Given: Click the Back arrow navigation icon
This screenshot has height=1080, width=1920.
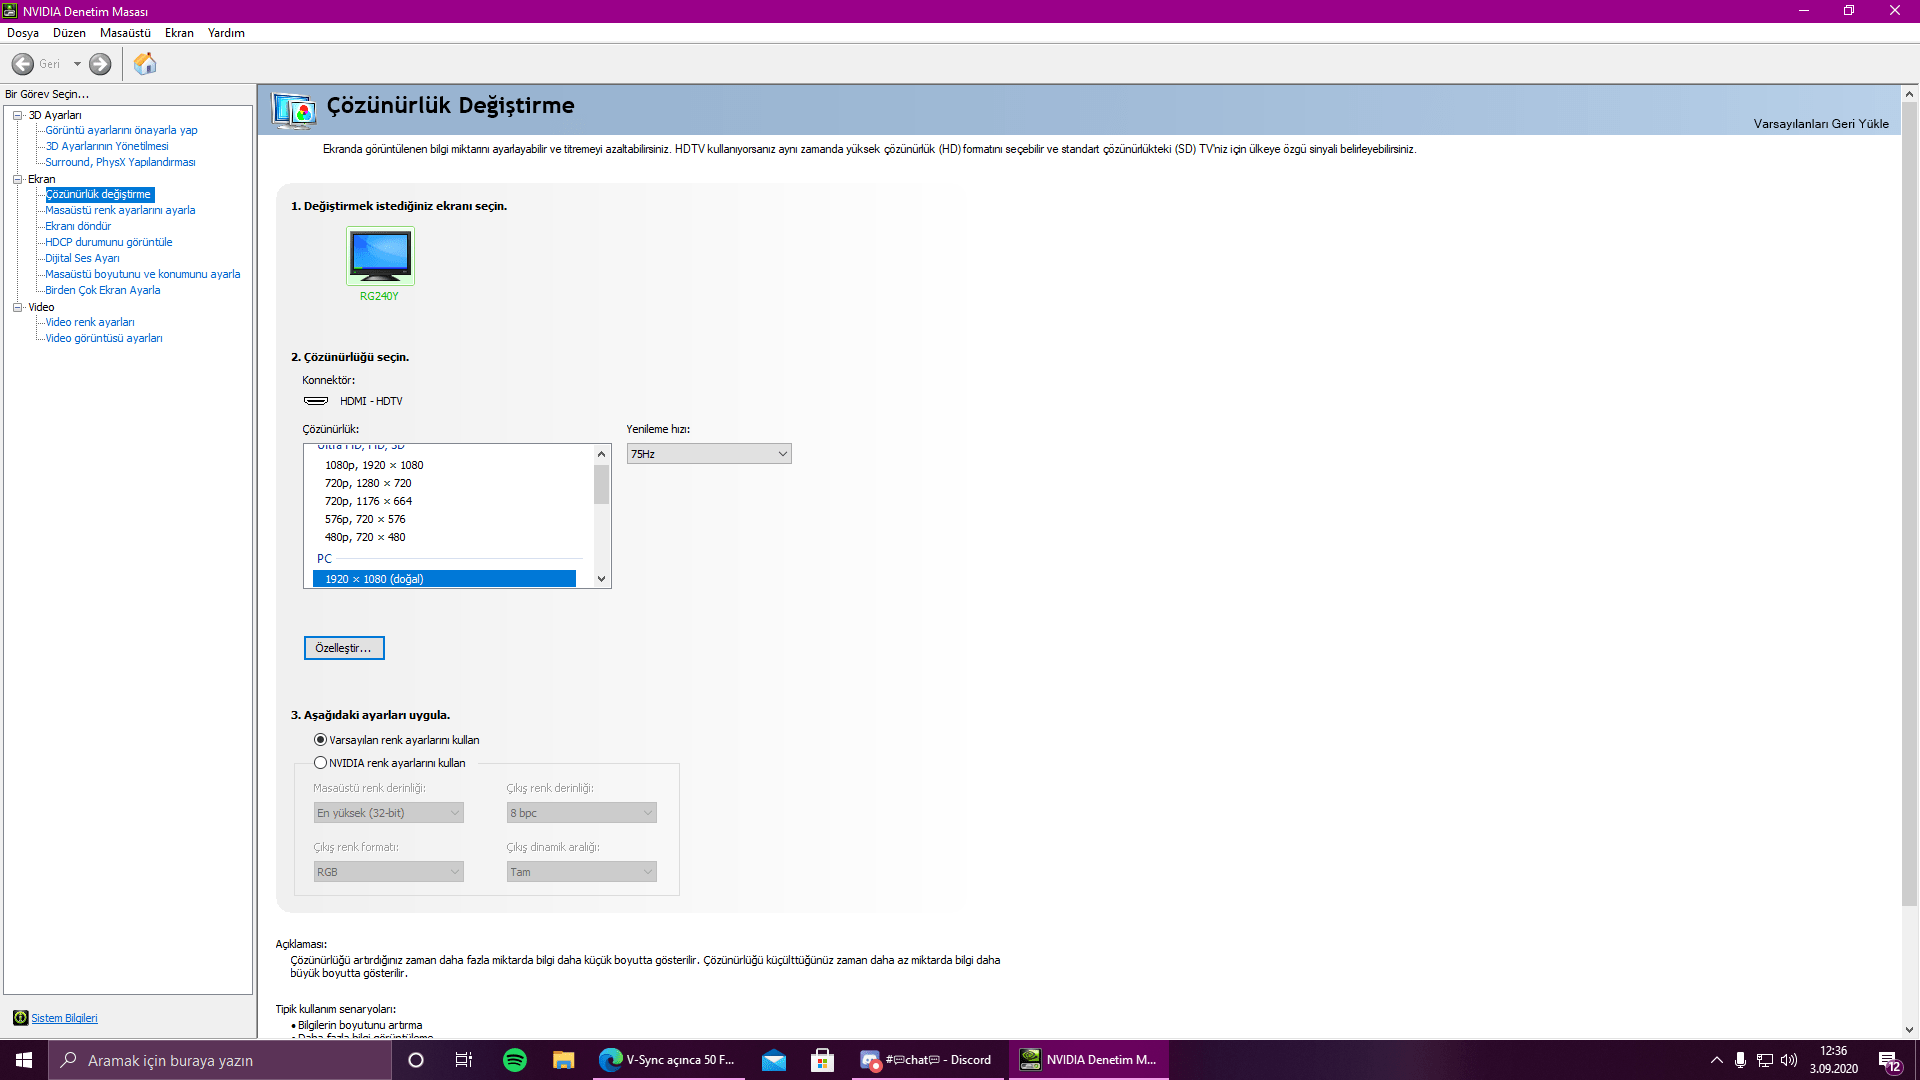Looking at the screenshot, I should point(23,64).
